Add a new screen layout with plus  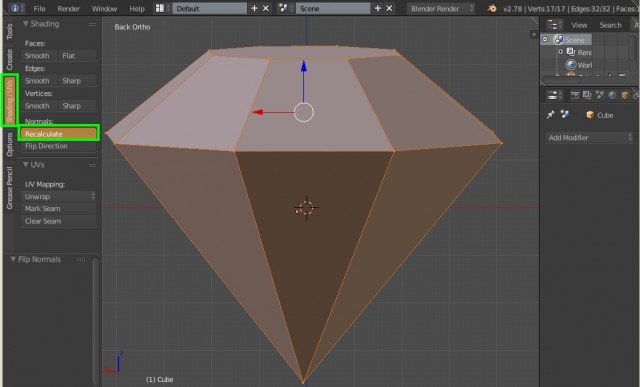tap(254, 8)
